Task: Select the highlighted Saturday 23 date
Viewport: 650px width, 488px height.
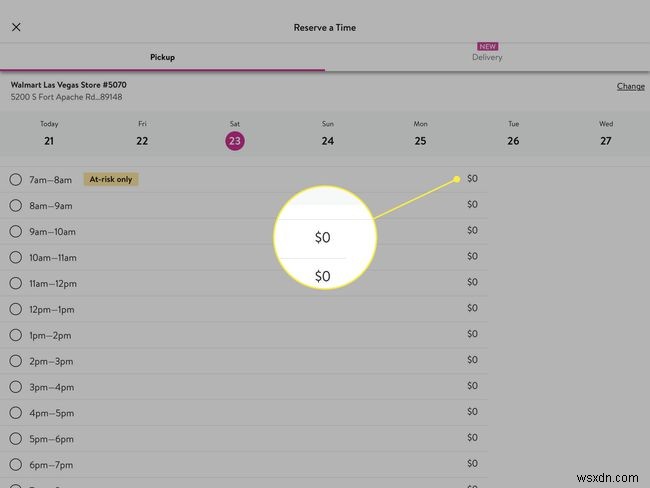Action: pos(234,141)
